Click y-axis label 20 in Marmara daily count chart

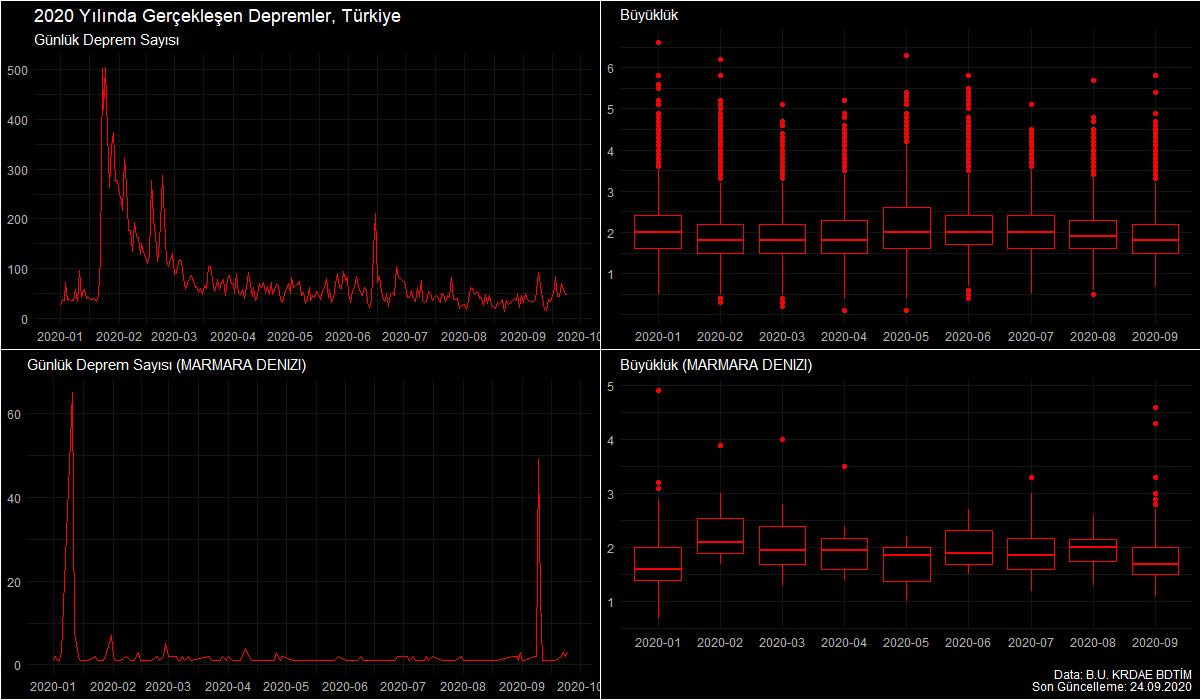14,582
